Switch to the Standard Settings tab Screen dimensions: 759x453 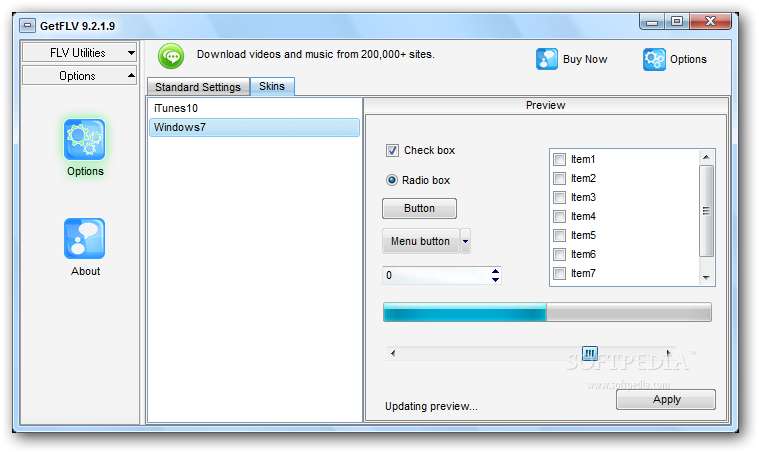point(198,87)
